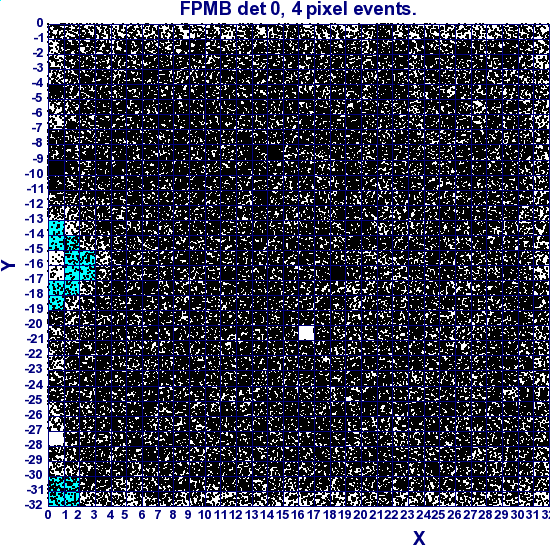
Task: Select the solid white cell at X 0, Y -28
Action: click(56, 438)
